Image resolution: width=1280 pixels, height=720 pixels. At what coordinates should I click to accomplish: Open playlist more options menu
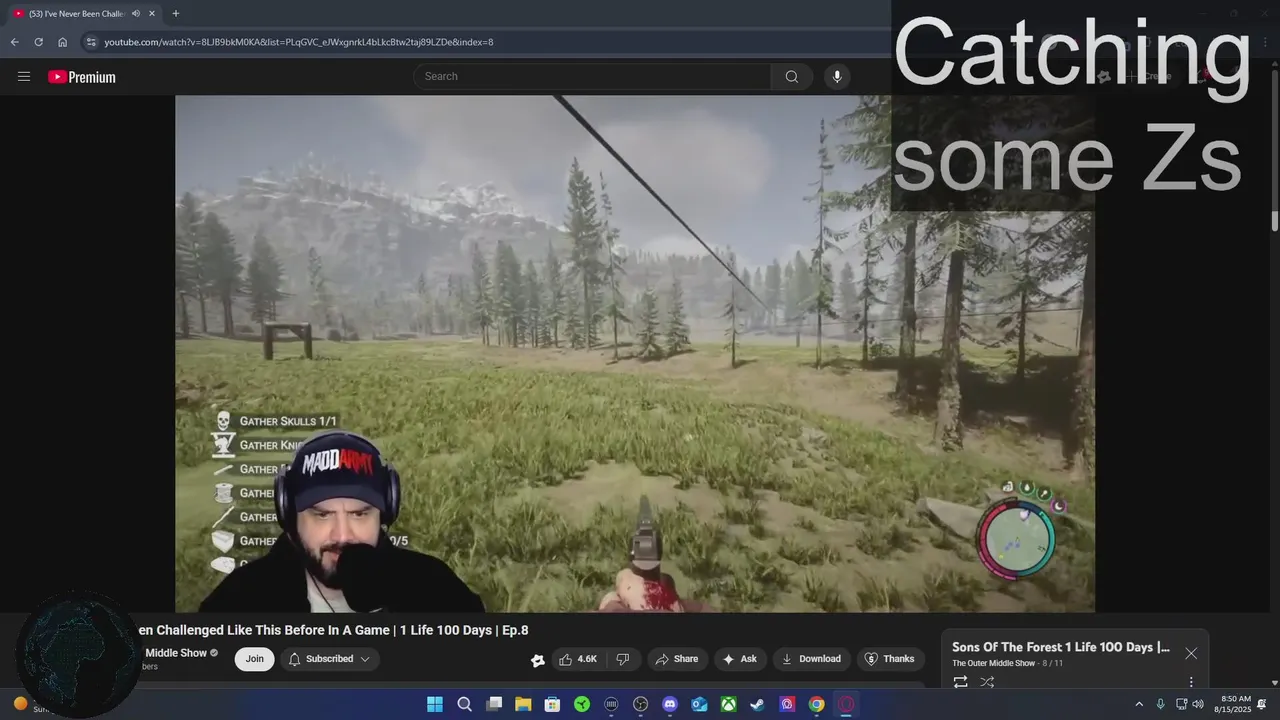click(1191, 682)
